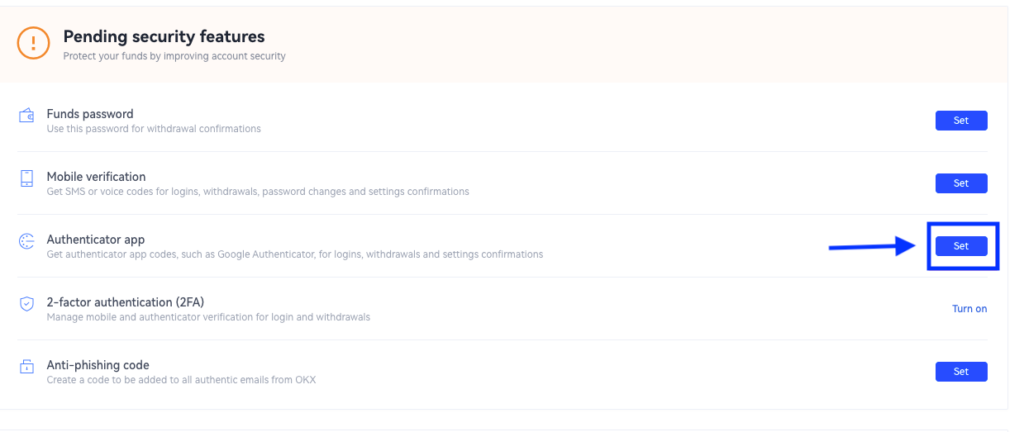Turn on 2-factor authentication

[x=969, y=309]
